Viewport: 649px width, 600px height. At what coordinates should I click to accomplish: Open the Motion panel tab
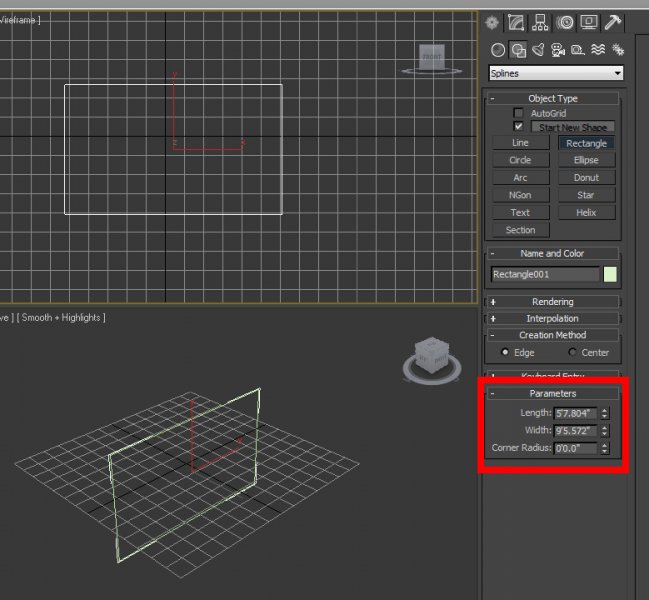coord(565,22)
